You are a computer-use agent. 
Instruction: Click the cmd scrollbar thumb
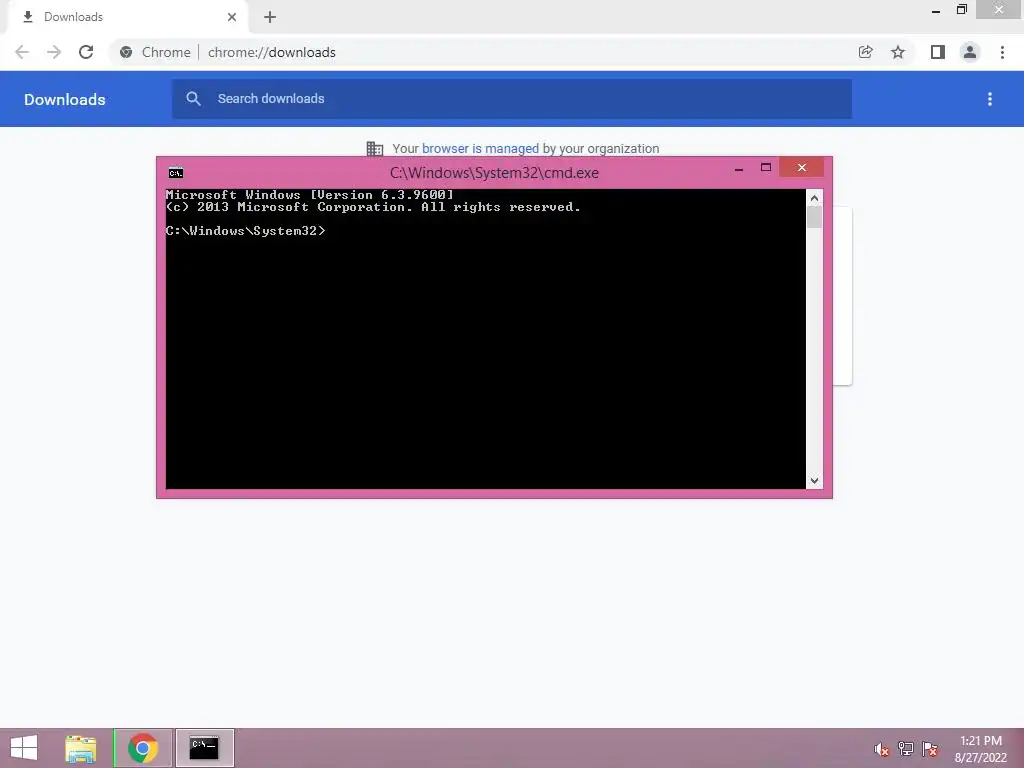pyautogui.click(x=814, y=217)
